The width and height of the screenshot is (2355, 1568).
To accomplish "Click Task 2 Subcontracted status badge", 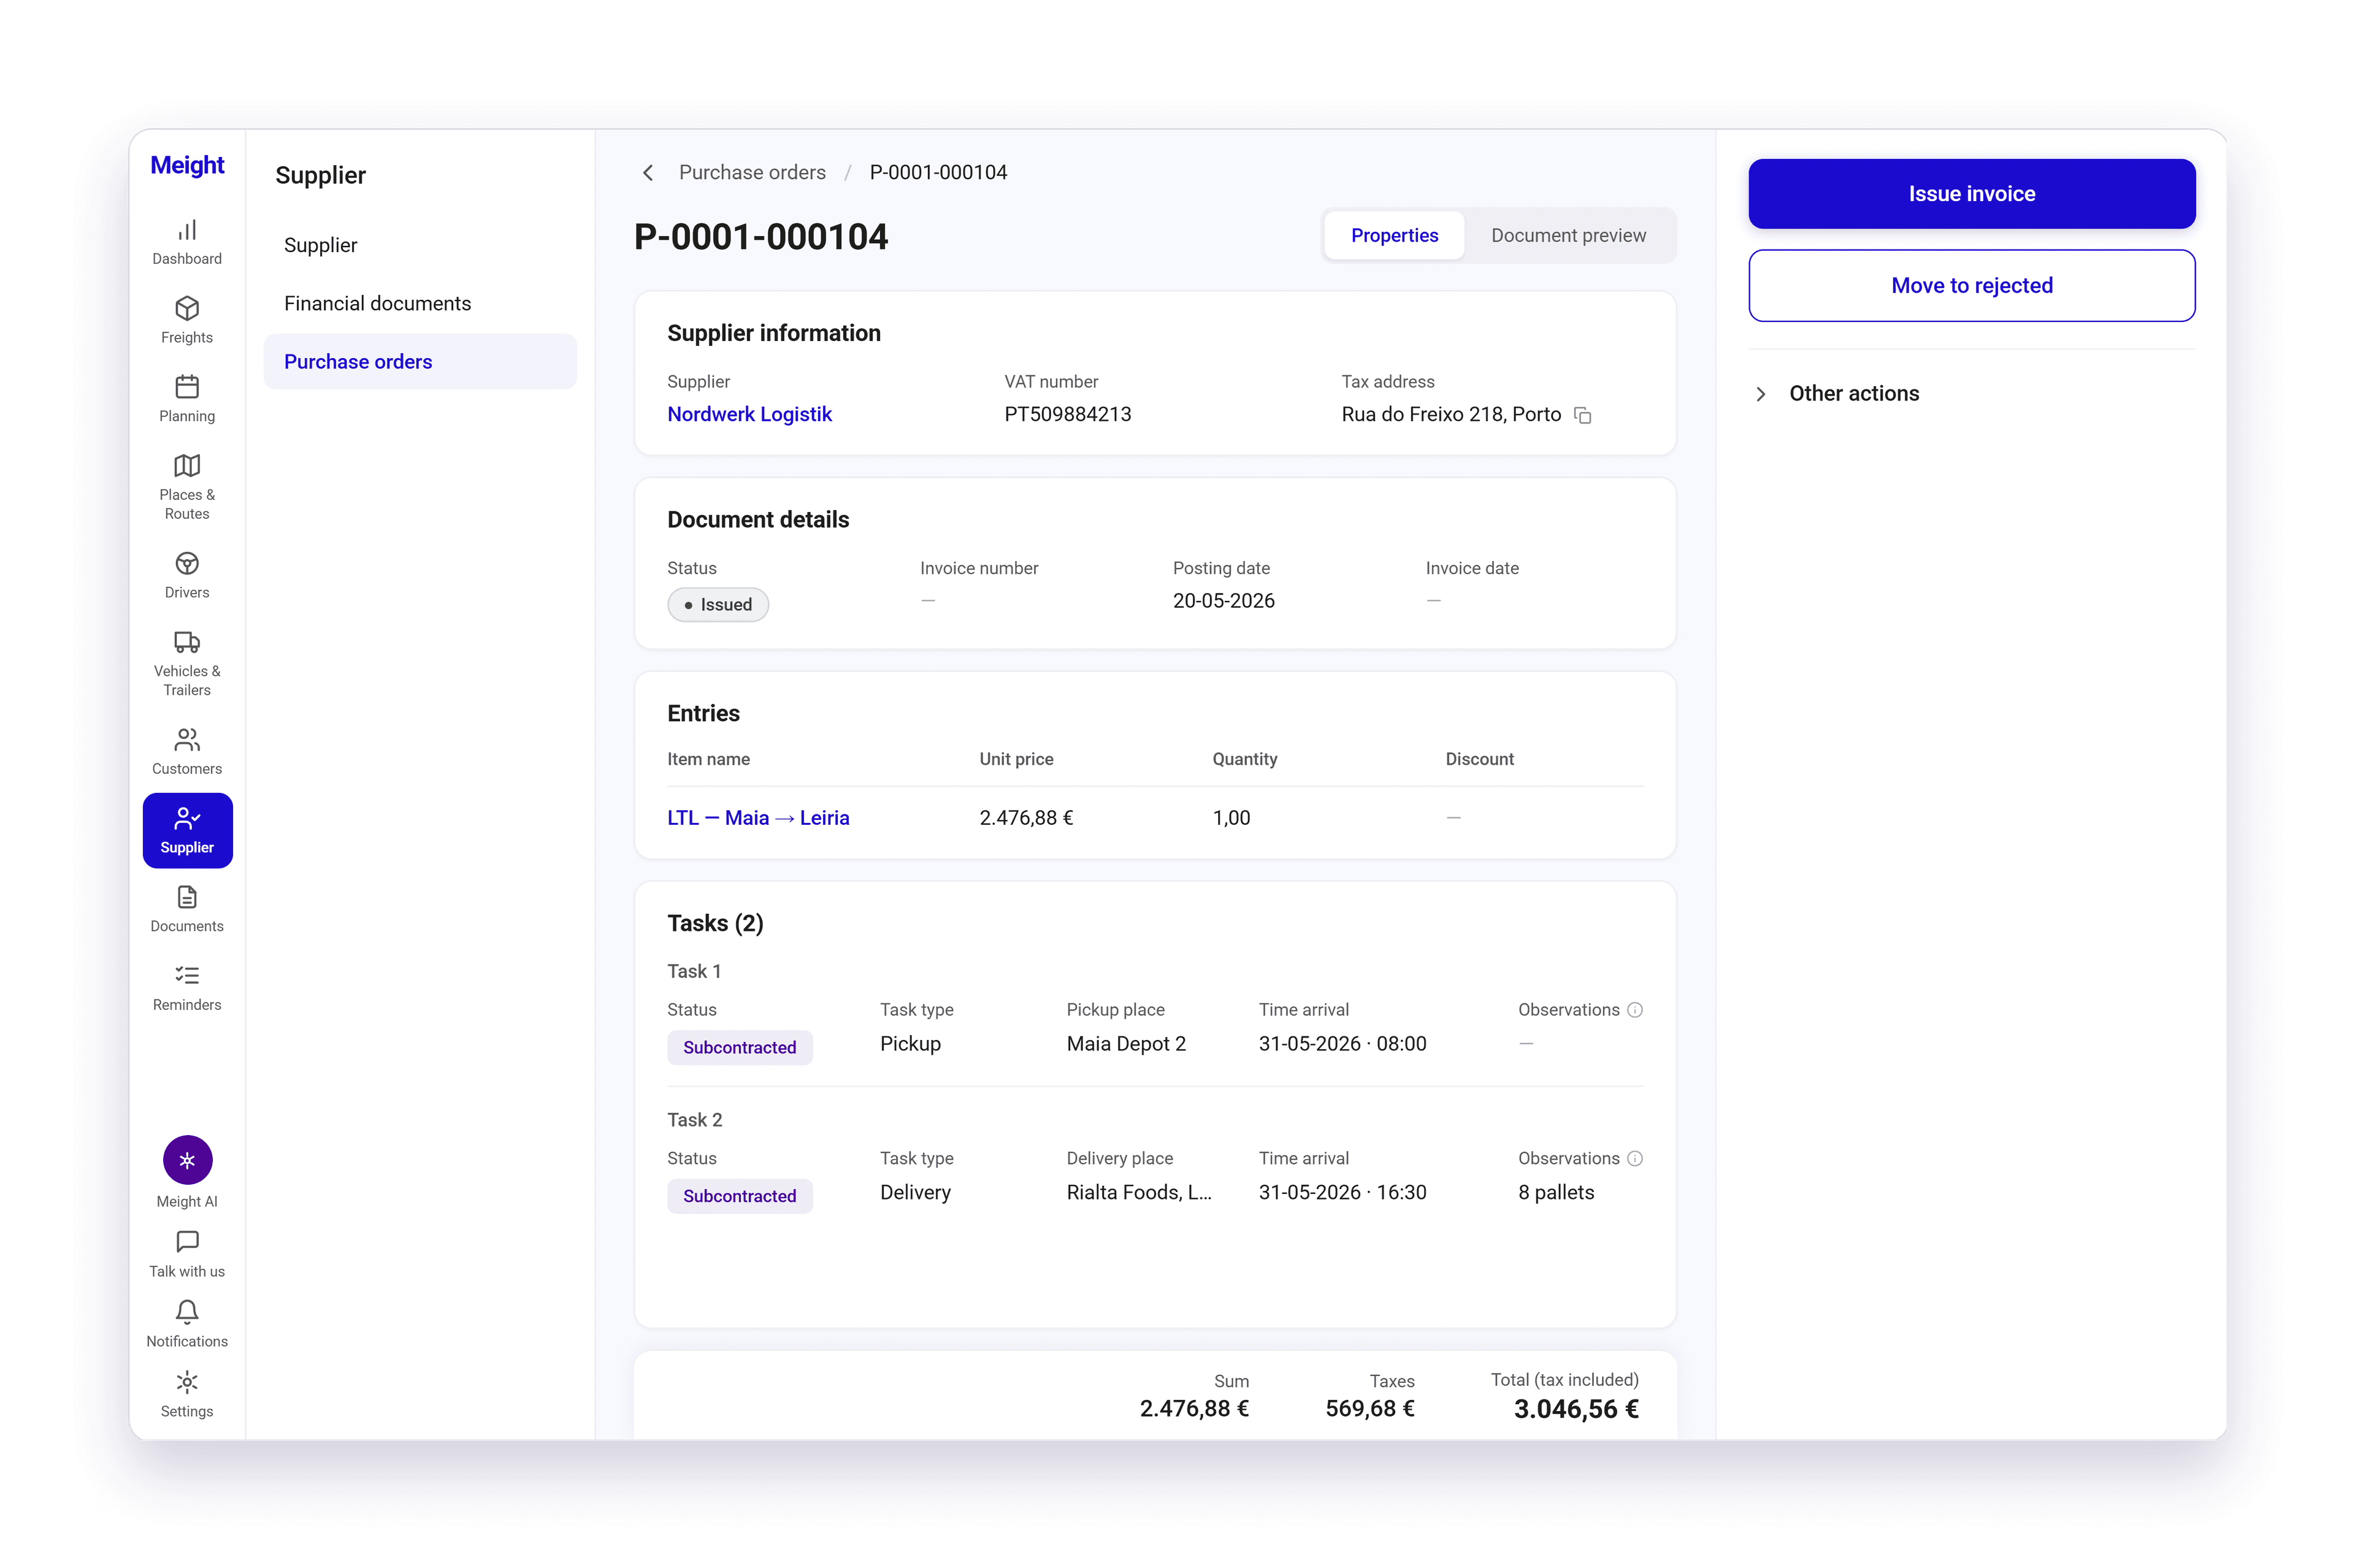I will tap(739, 1195).
